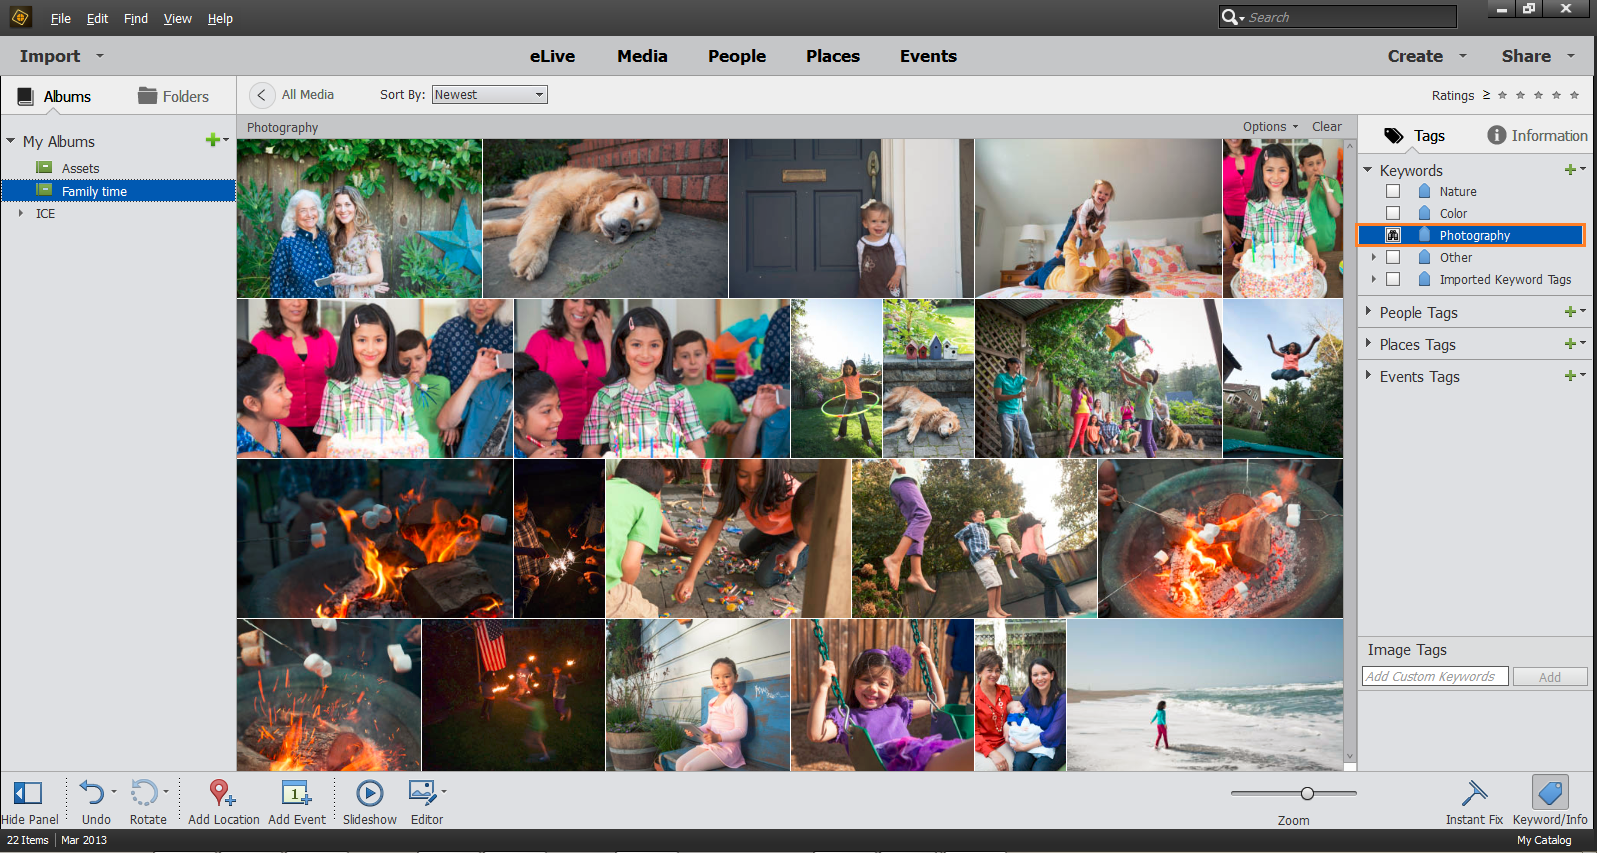1597x853 pixels.
Task: Open the Folders tab
Action: (x=173, y=96)
